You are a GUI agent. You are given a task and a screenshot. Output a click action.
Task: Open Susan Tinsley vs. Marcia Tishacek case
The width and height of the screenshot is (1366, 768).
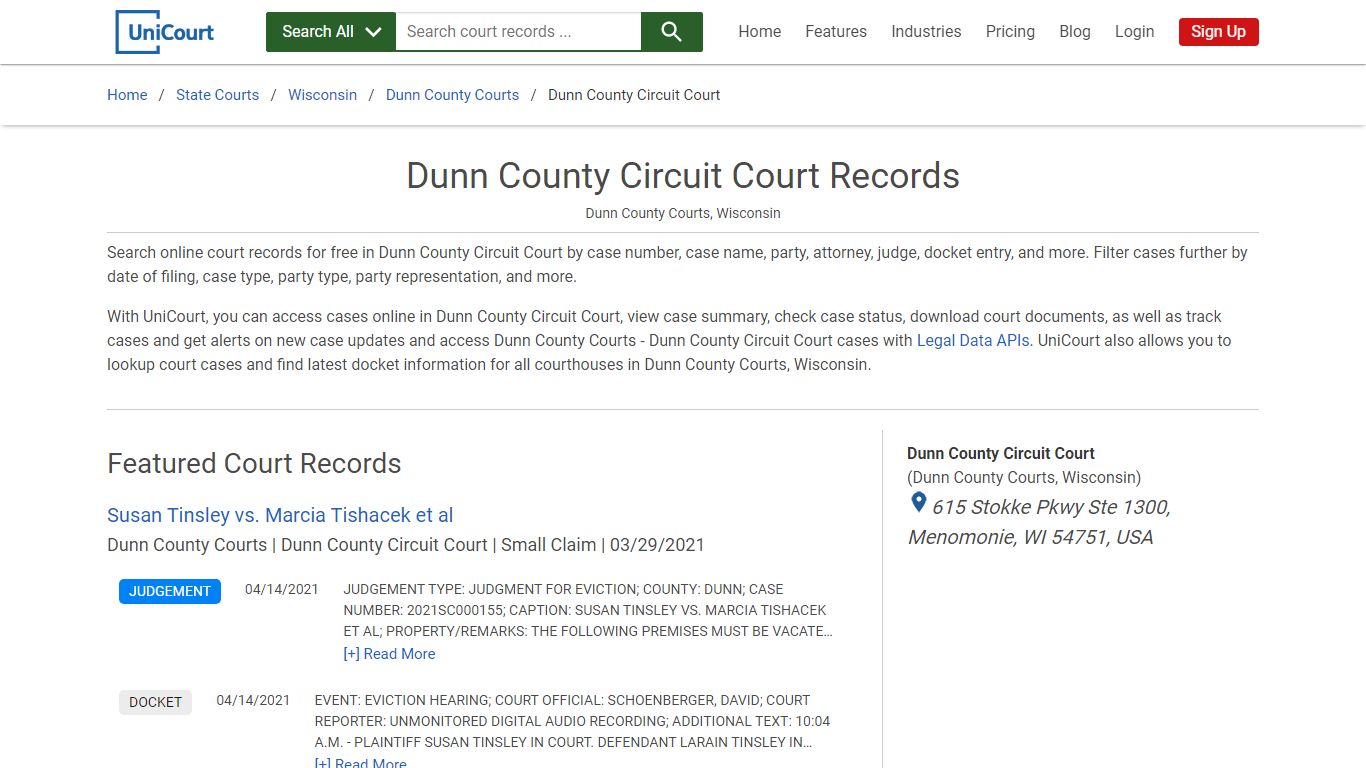pos(280,515)
